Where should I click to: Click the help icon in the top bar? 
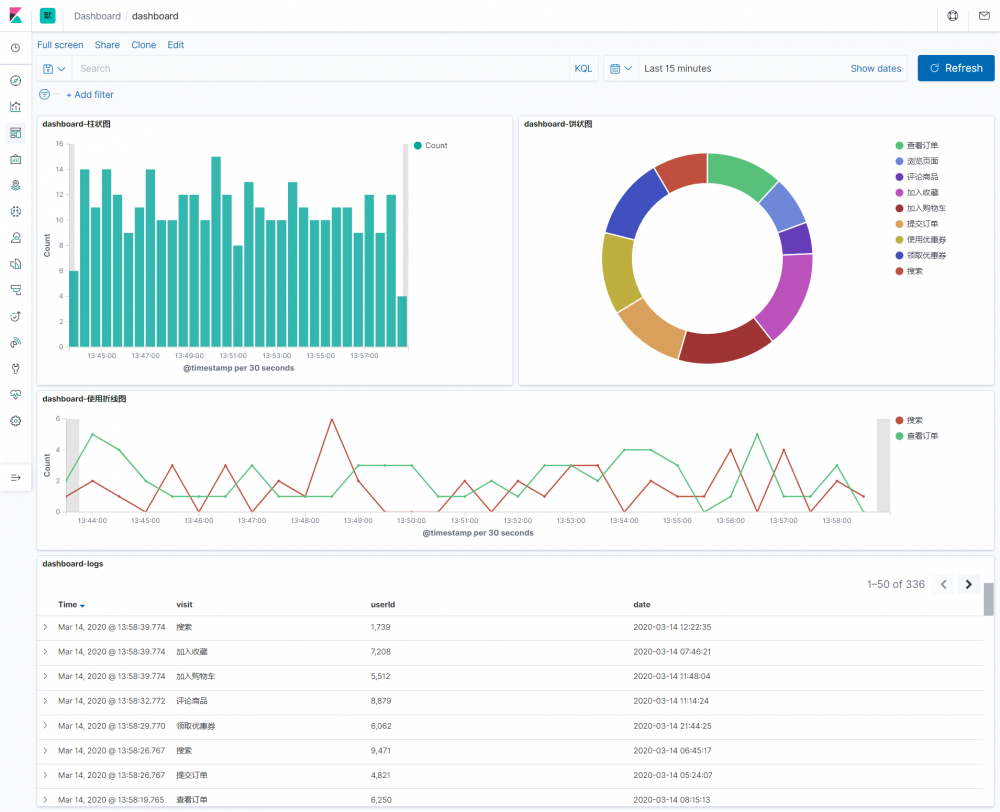[952, 16]
